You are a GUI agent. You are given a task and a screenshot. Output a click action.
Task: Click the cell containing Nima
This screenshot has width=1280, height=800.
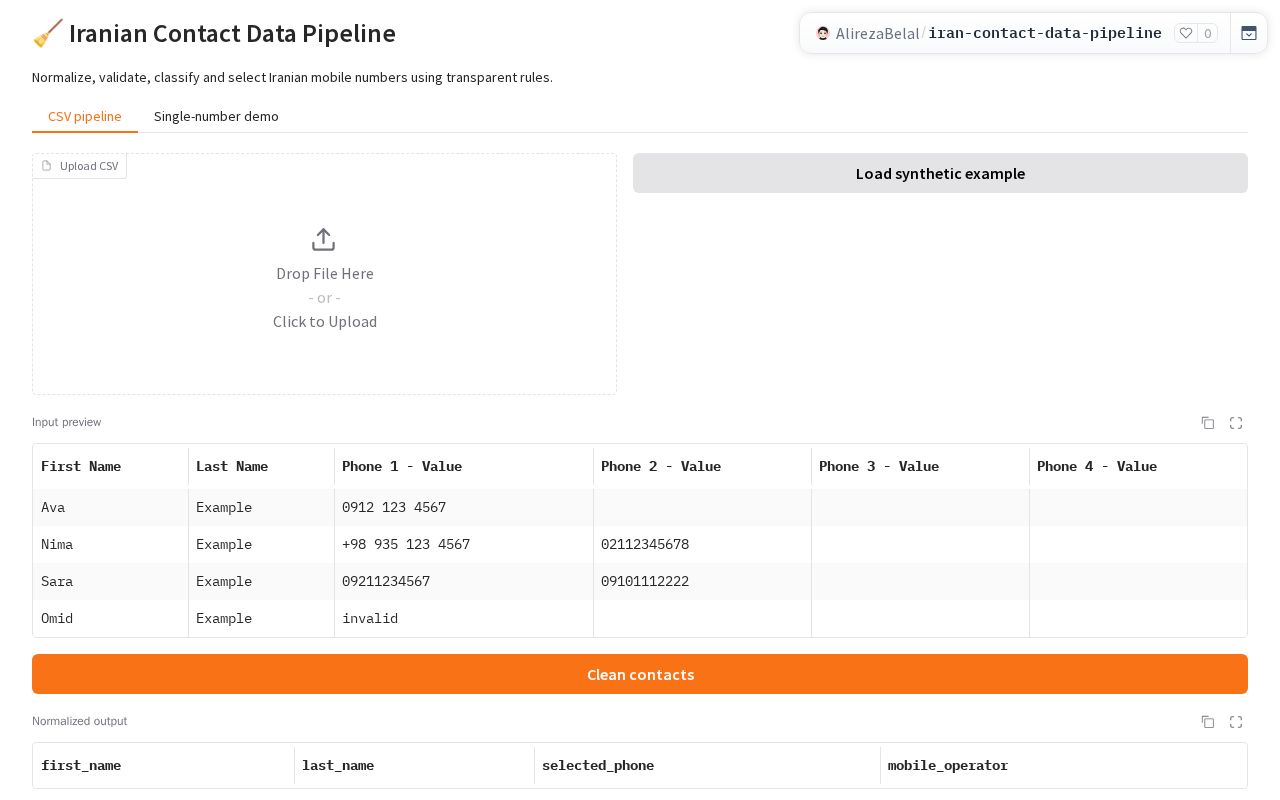pos(111,544)
